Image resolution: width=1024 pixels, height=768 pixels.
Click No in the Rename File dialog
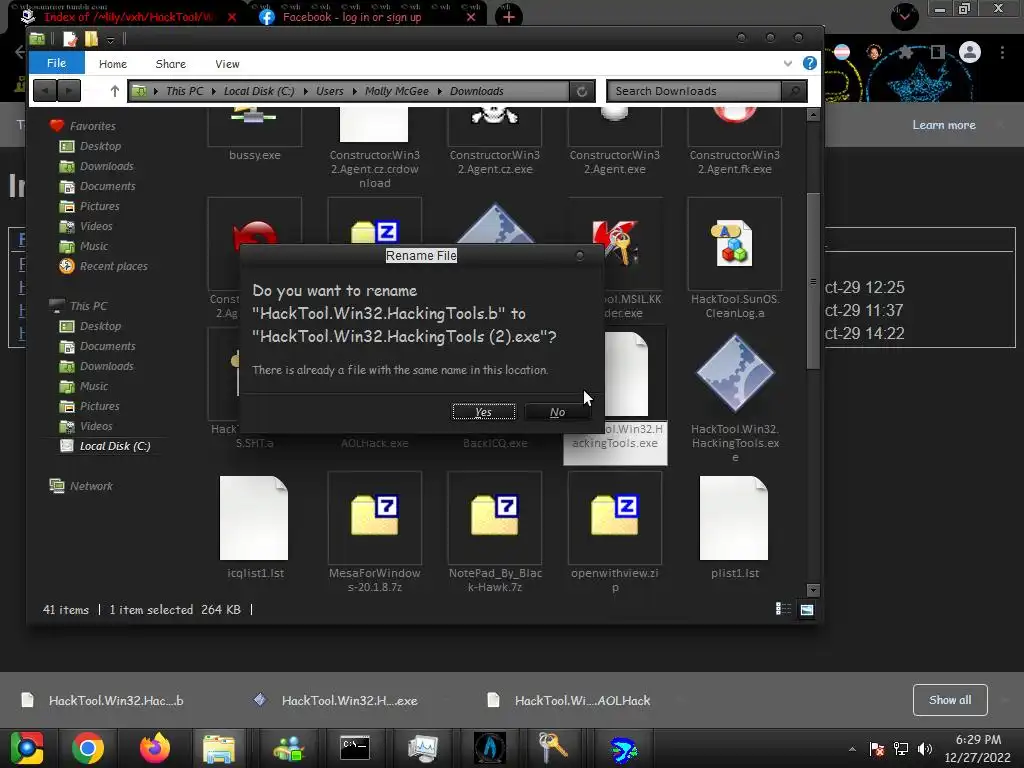click(x=557, y=411)
